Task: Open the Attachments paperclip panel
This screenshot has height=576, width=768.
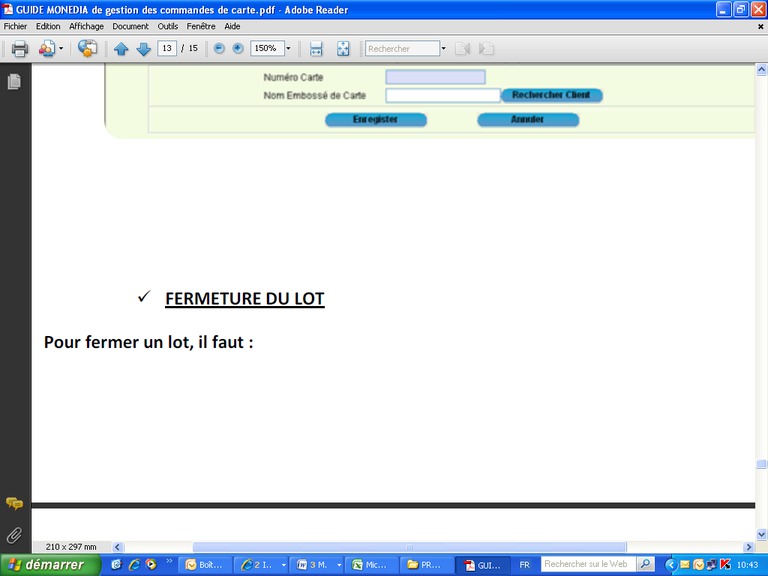Action: coord(14,534)
